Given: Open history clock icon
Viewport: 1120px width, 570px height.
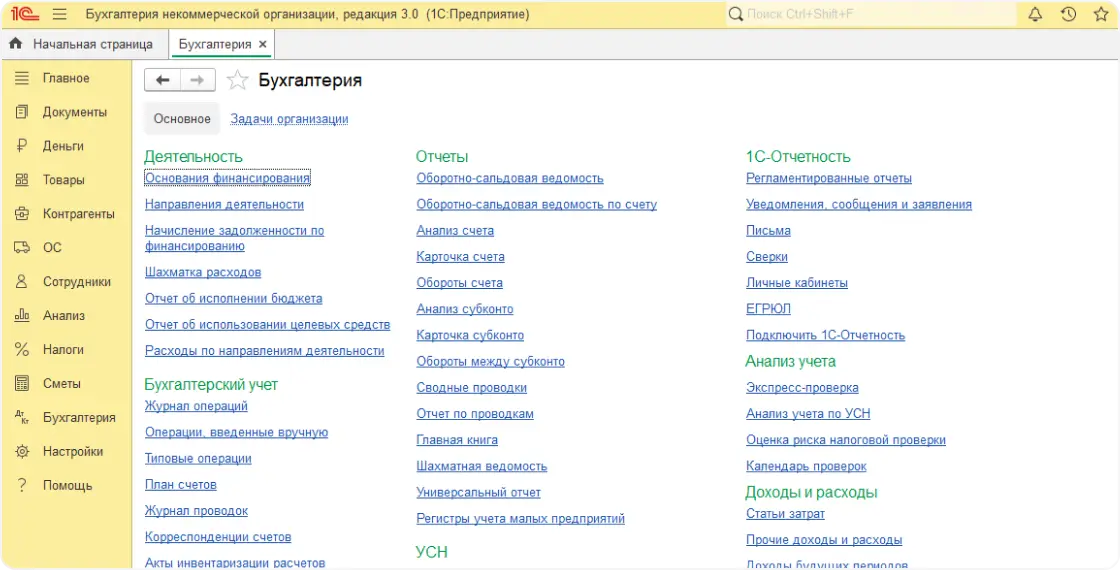Looking at the screenshot, I should pos(1069,14).
